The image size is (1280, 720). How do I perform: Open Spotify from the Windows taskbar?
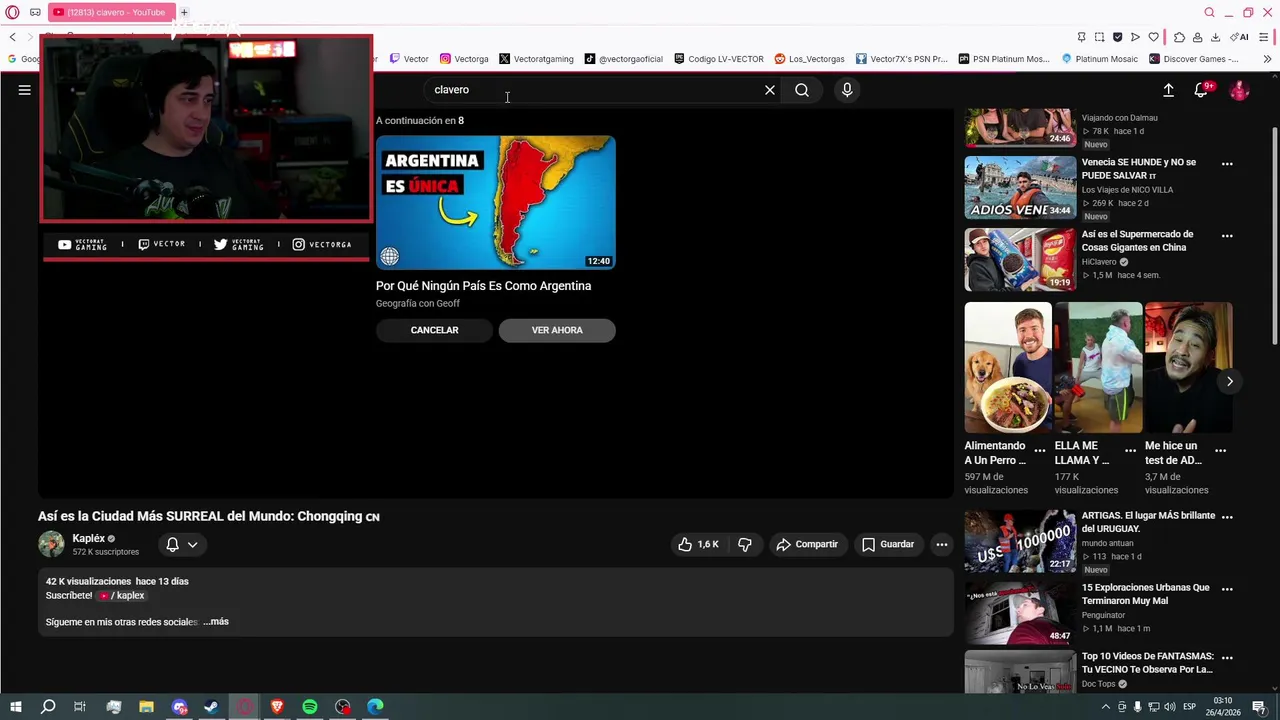[x=310, y=707]
